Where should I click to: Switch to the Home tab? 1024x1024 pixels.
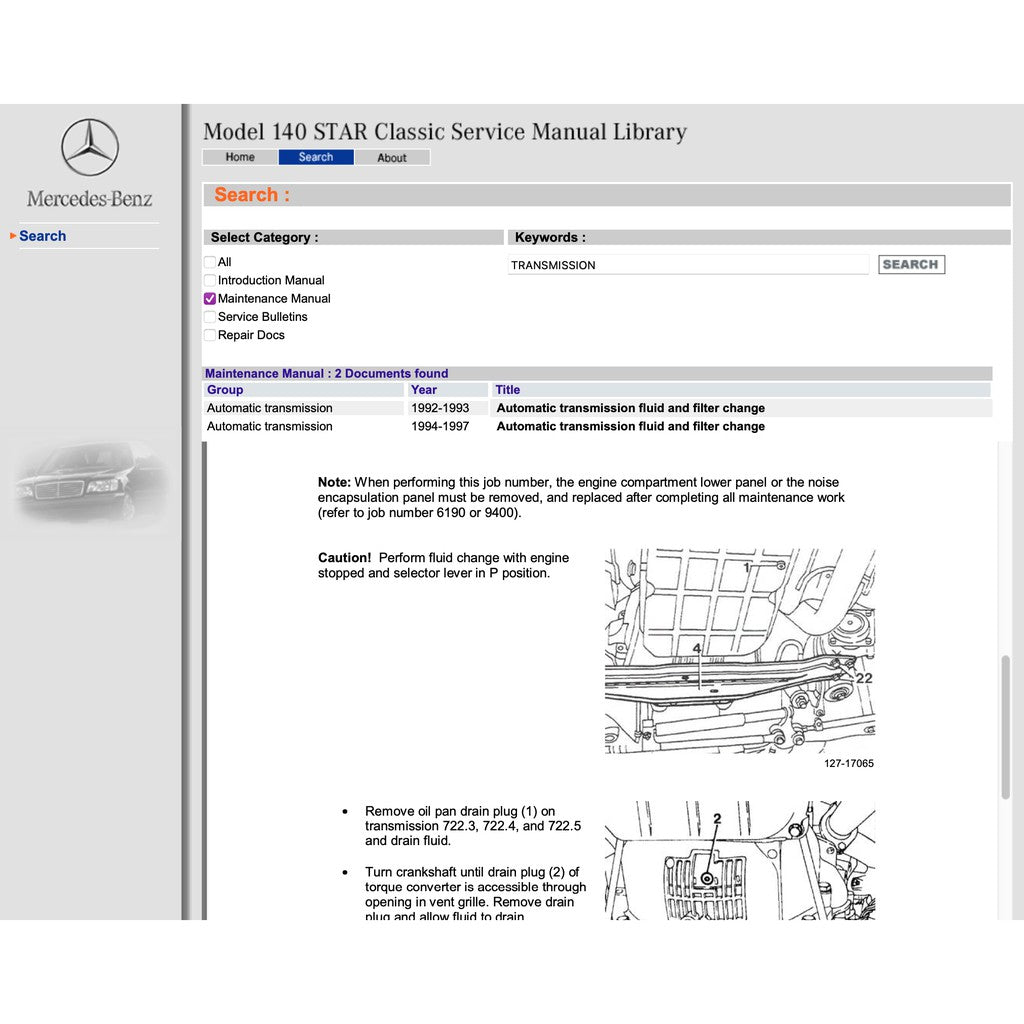[x=238, y=157]
